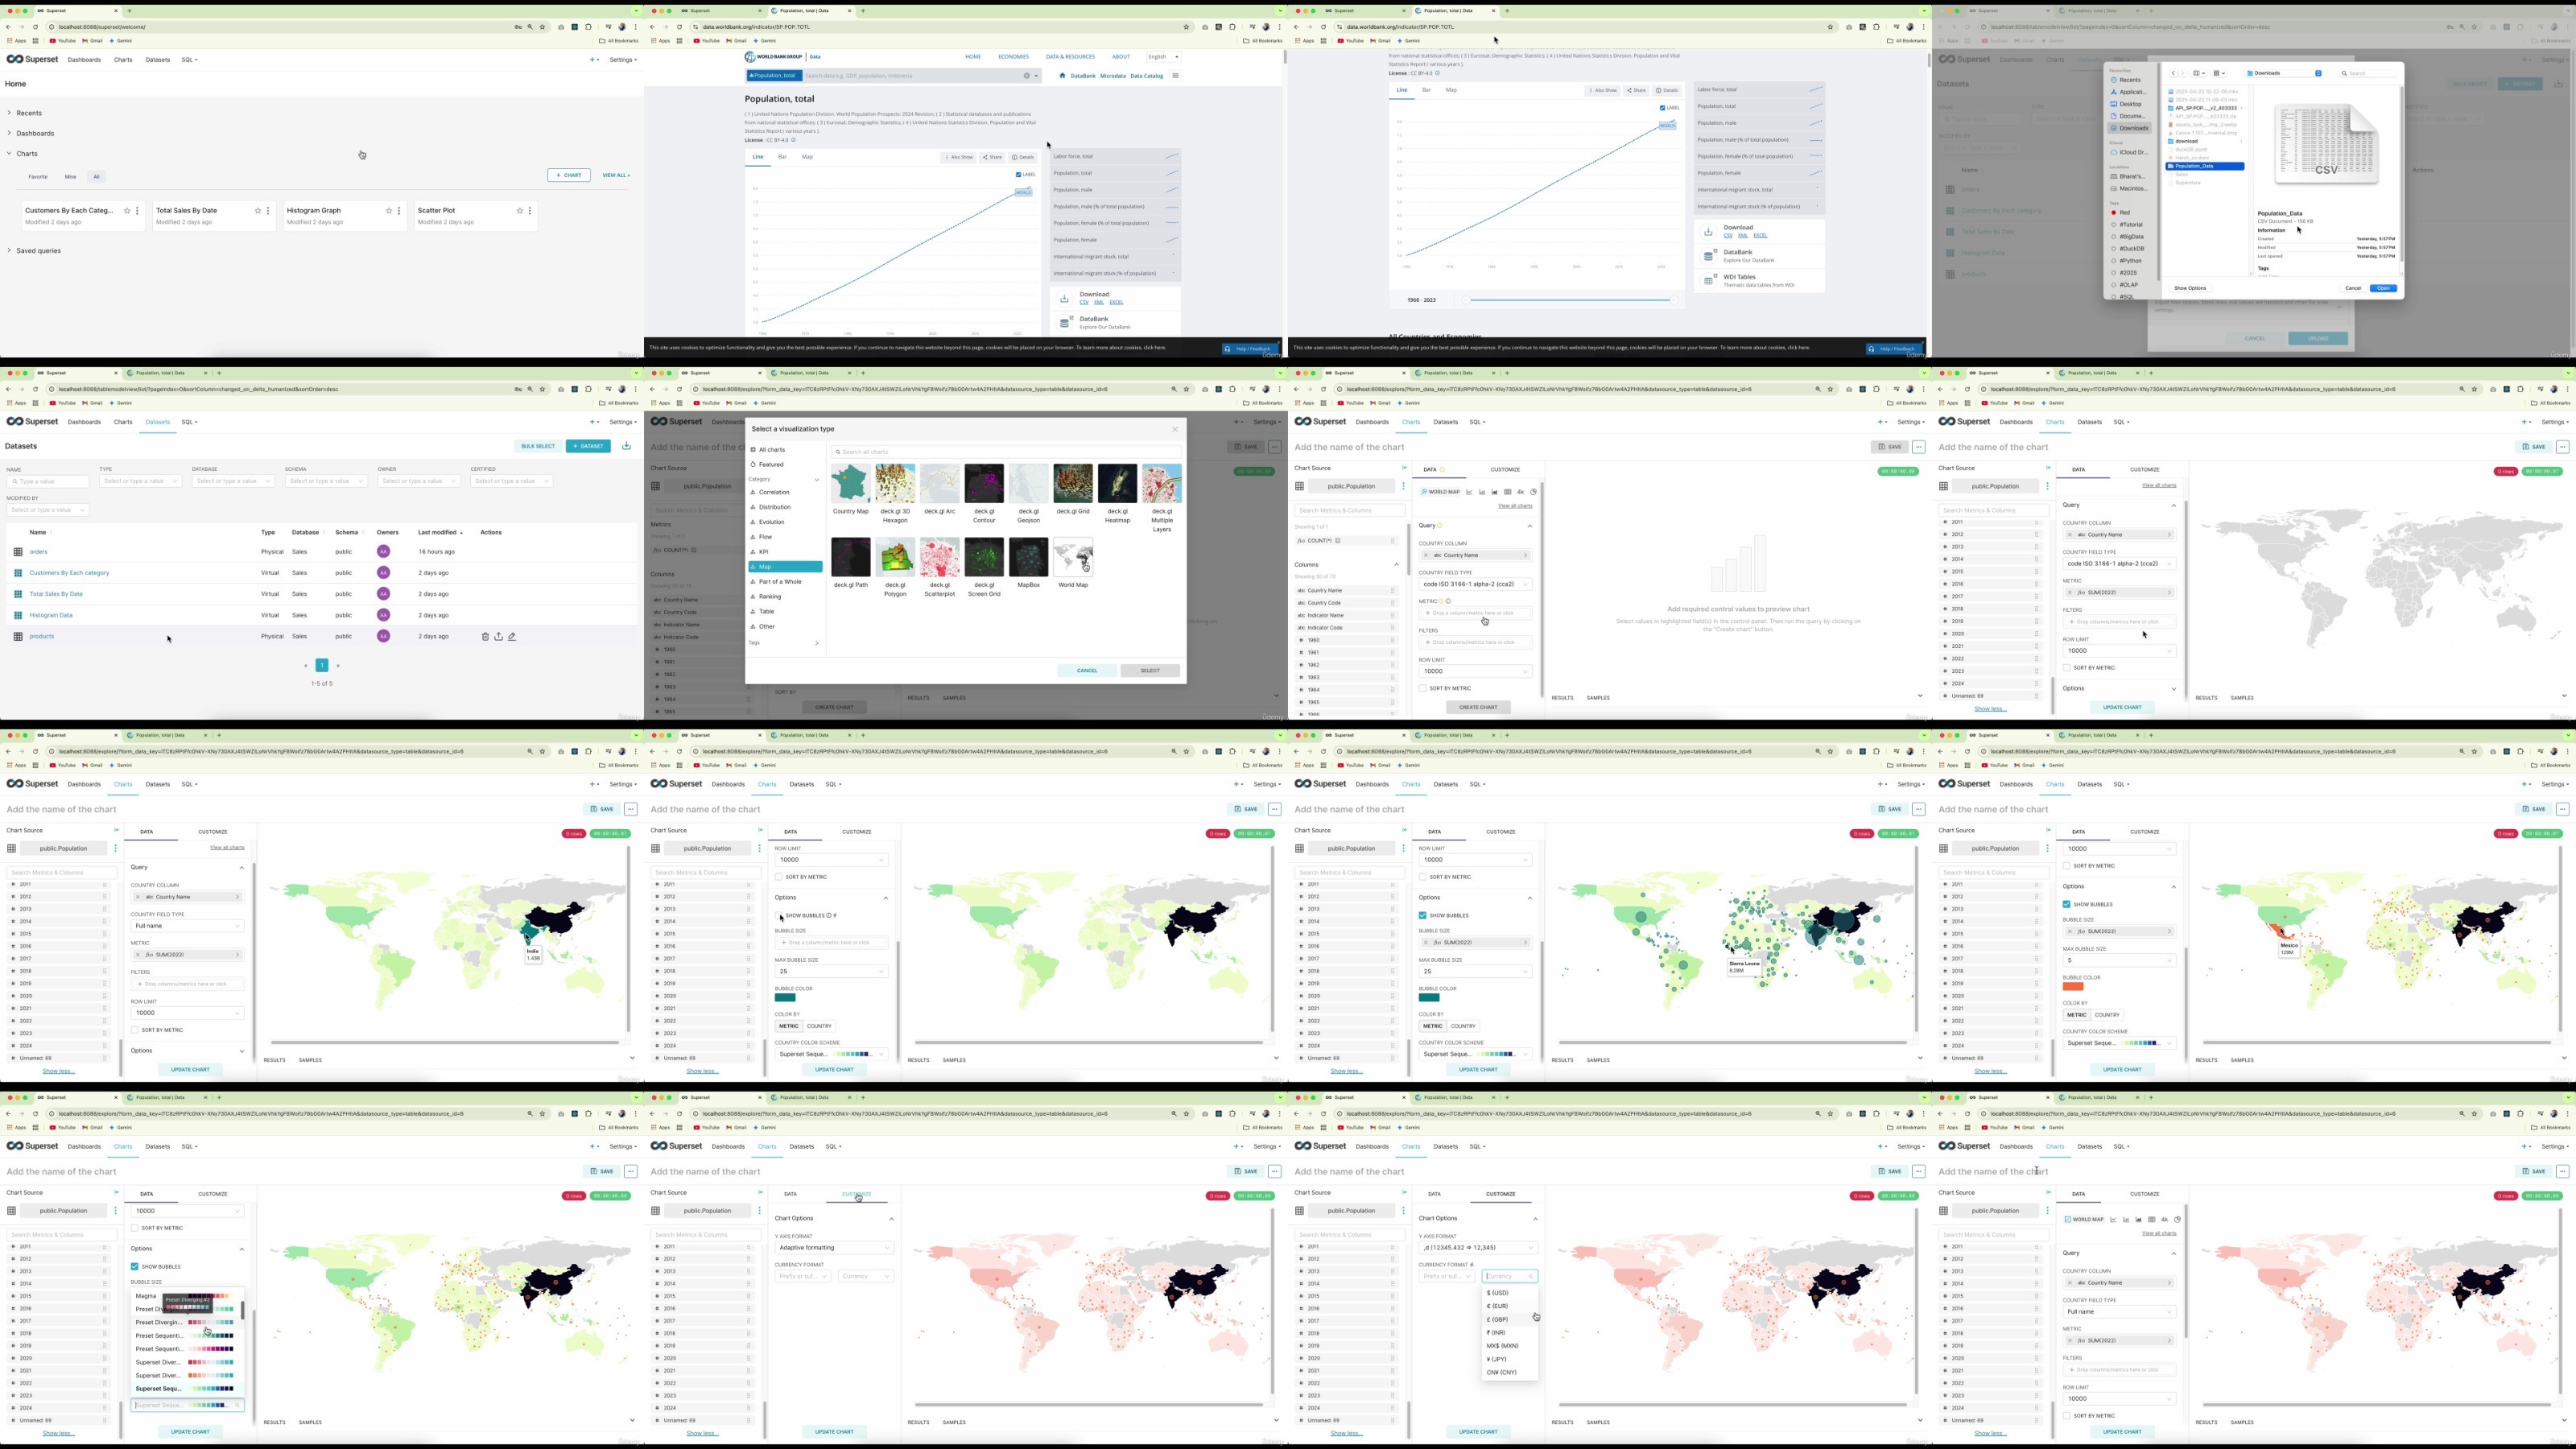Screen dimensions: 2576x1449
Task: Expand Tags section in visualization type dialog
Action: (x=784, y=643)
